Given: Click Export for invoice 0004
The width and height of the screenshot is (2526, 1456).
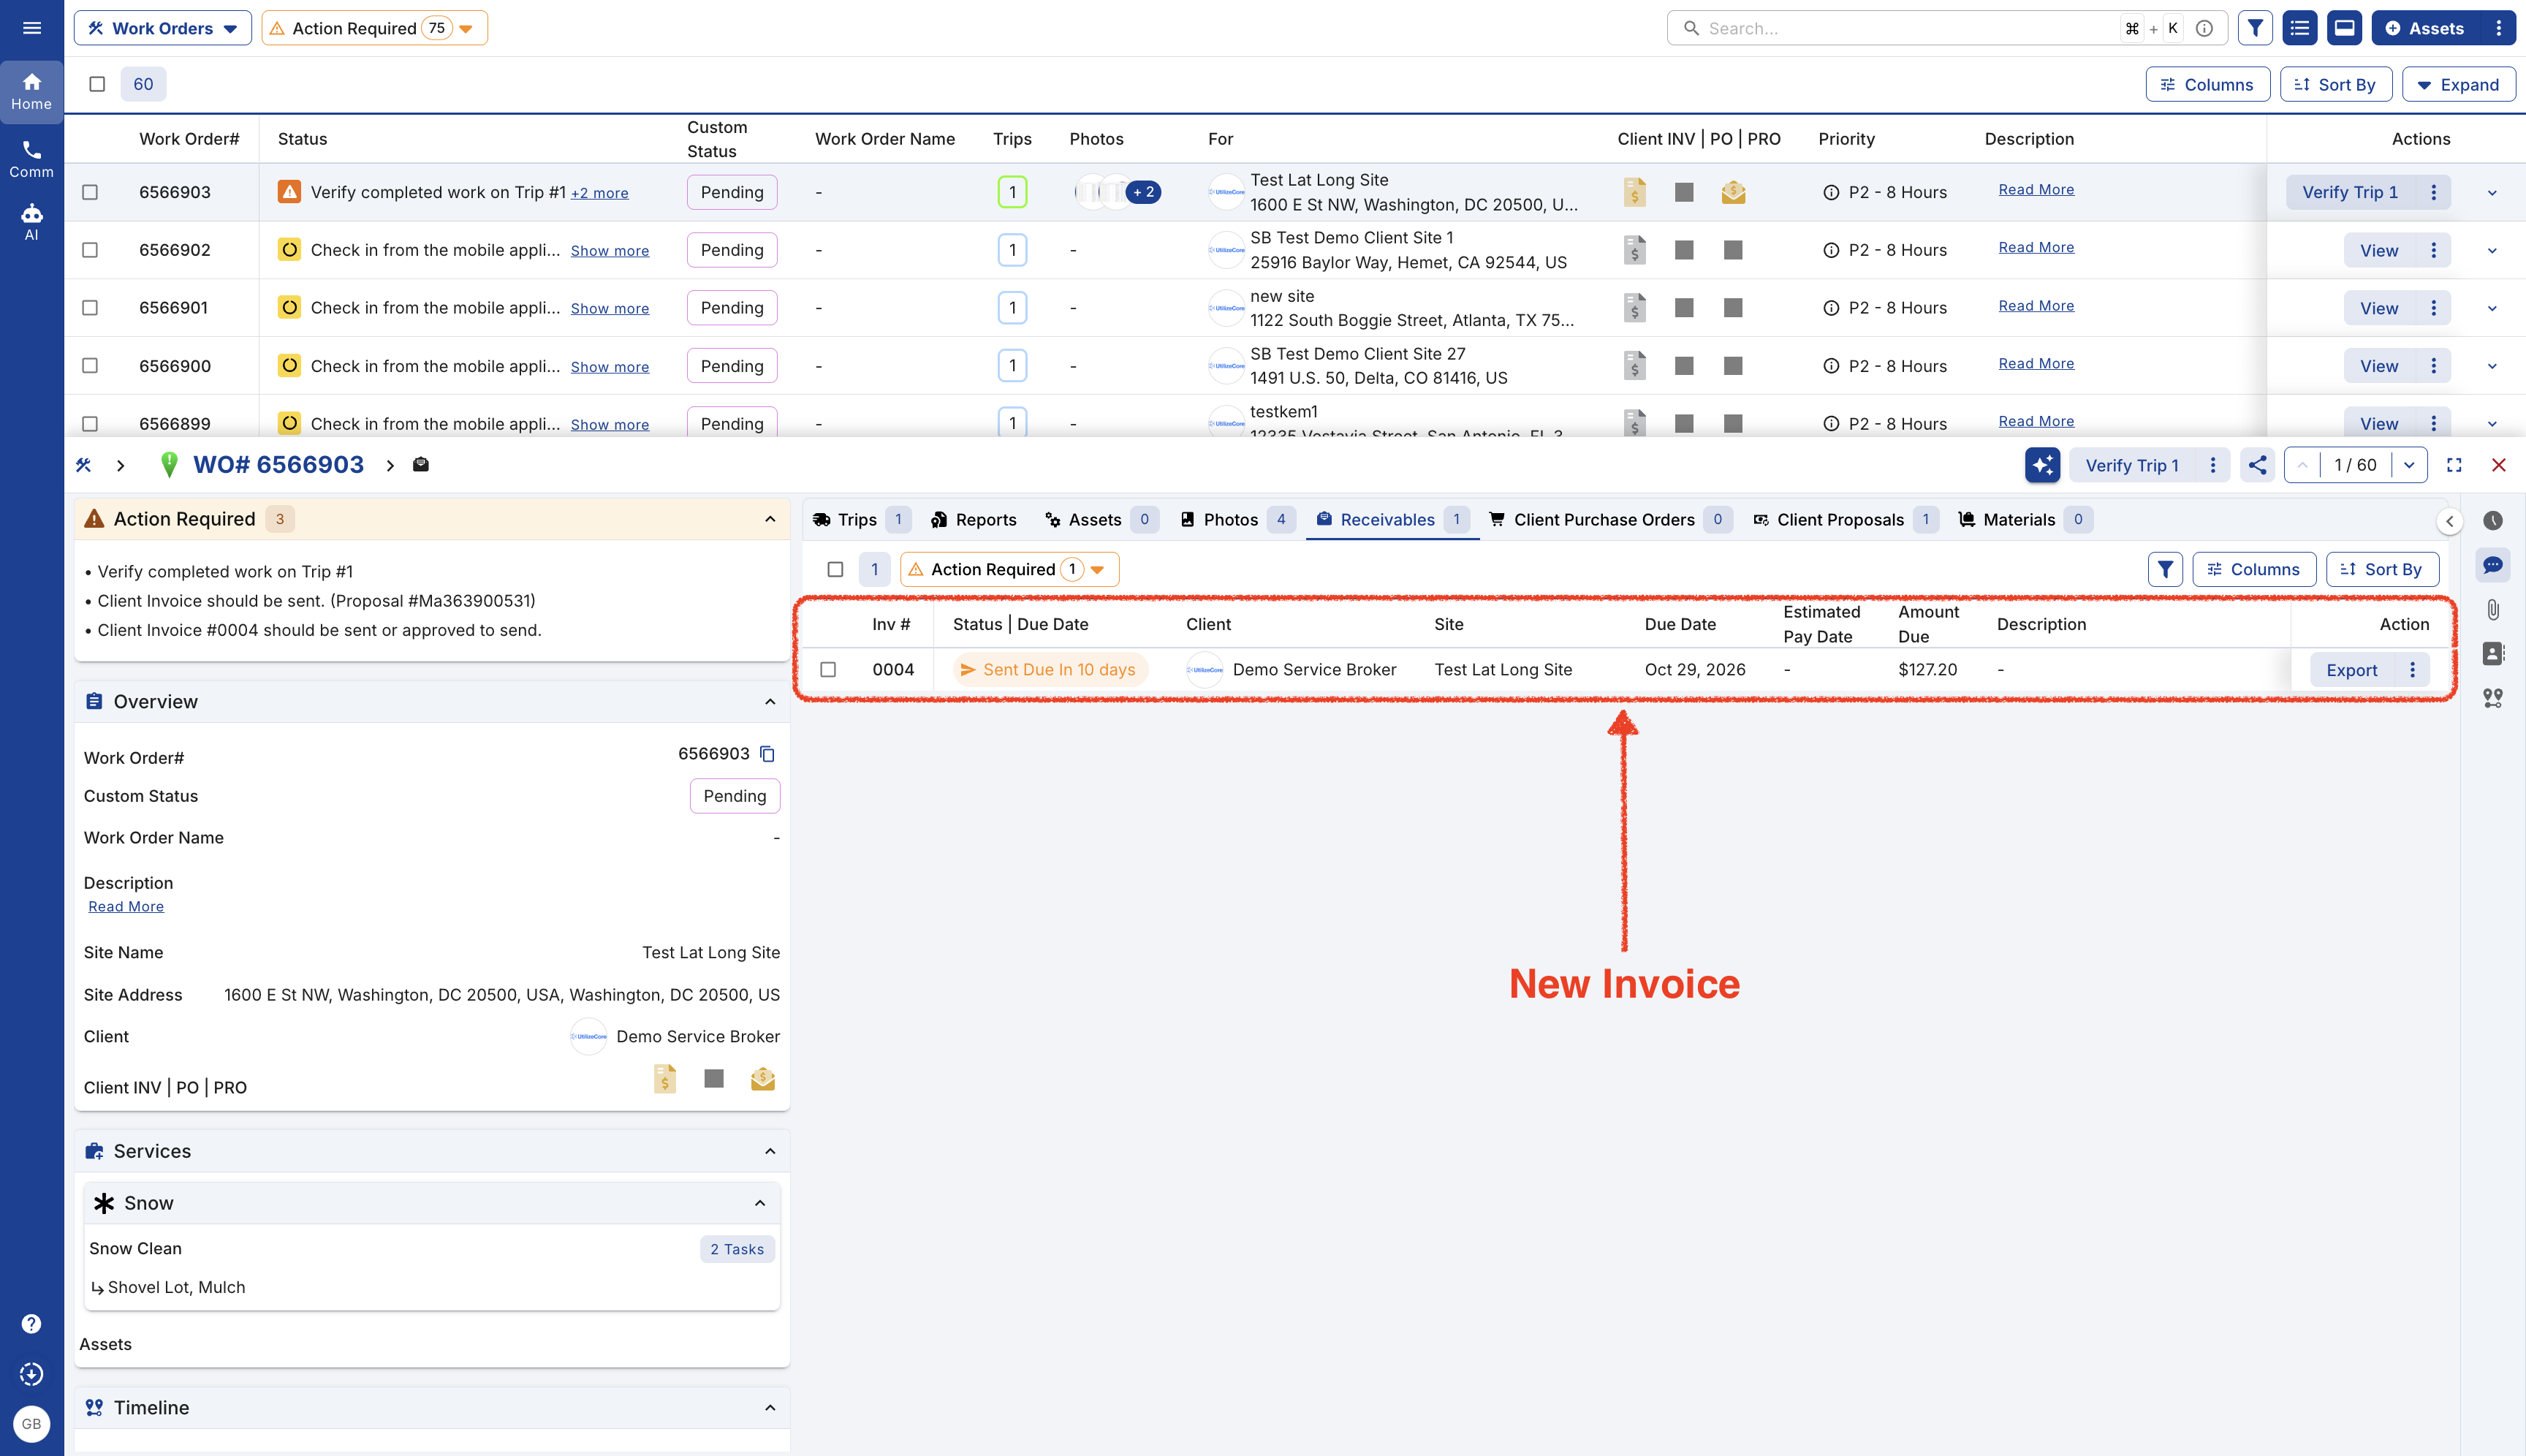Looking at the screenshot, I should click(2351, 670).
